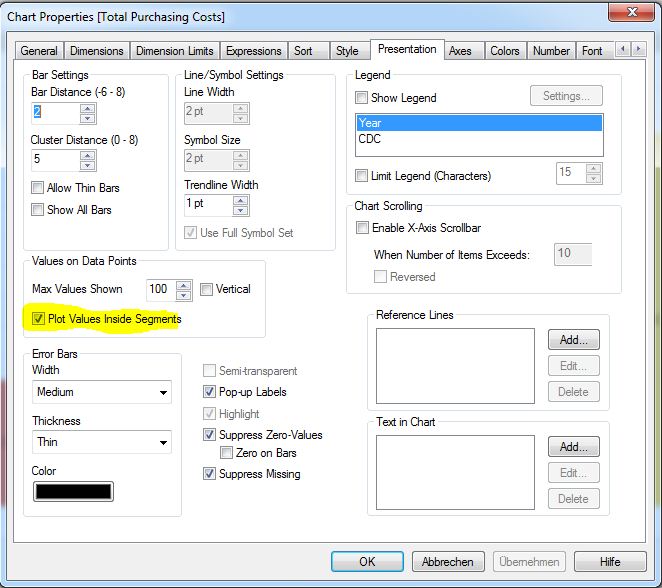662x588 pixels.
Task: Focus the Max Values Shown field
Action: (161, 290)
